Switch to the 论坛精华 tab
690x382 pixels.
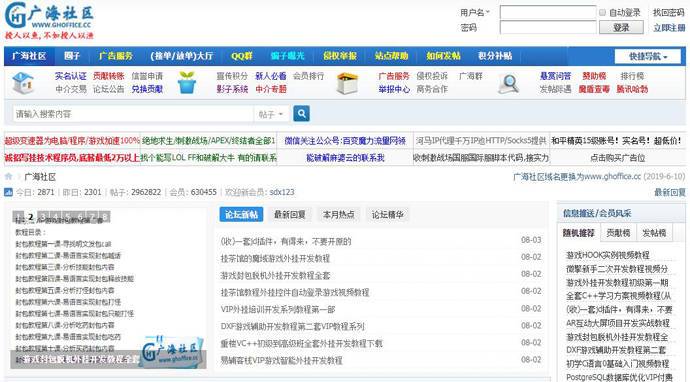coord(387,214)
